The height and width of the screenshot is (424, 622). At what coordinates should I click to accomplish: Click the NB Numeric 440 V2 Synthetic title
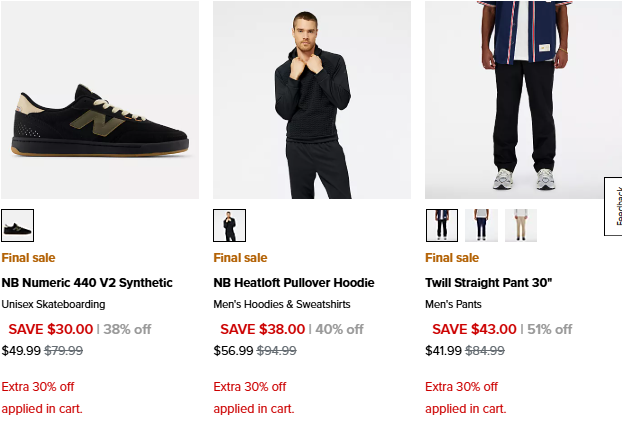point(87,283)
